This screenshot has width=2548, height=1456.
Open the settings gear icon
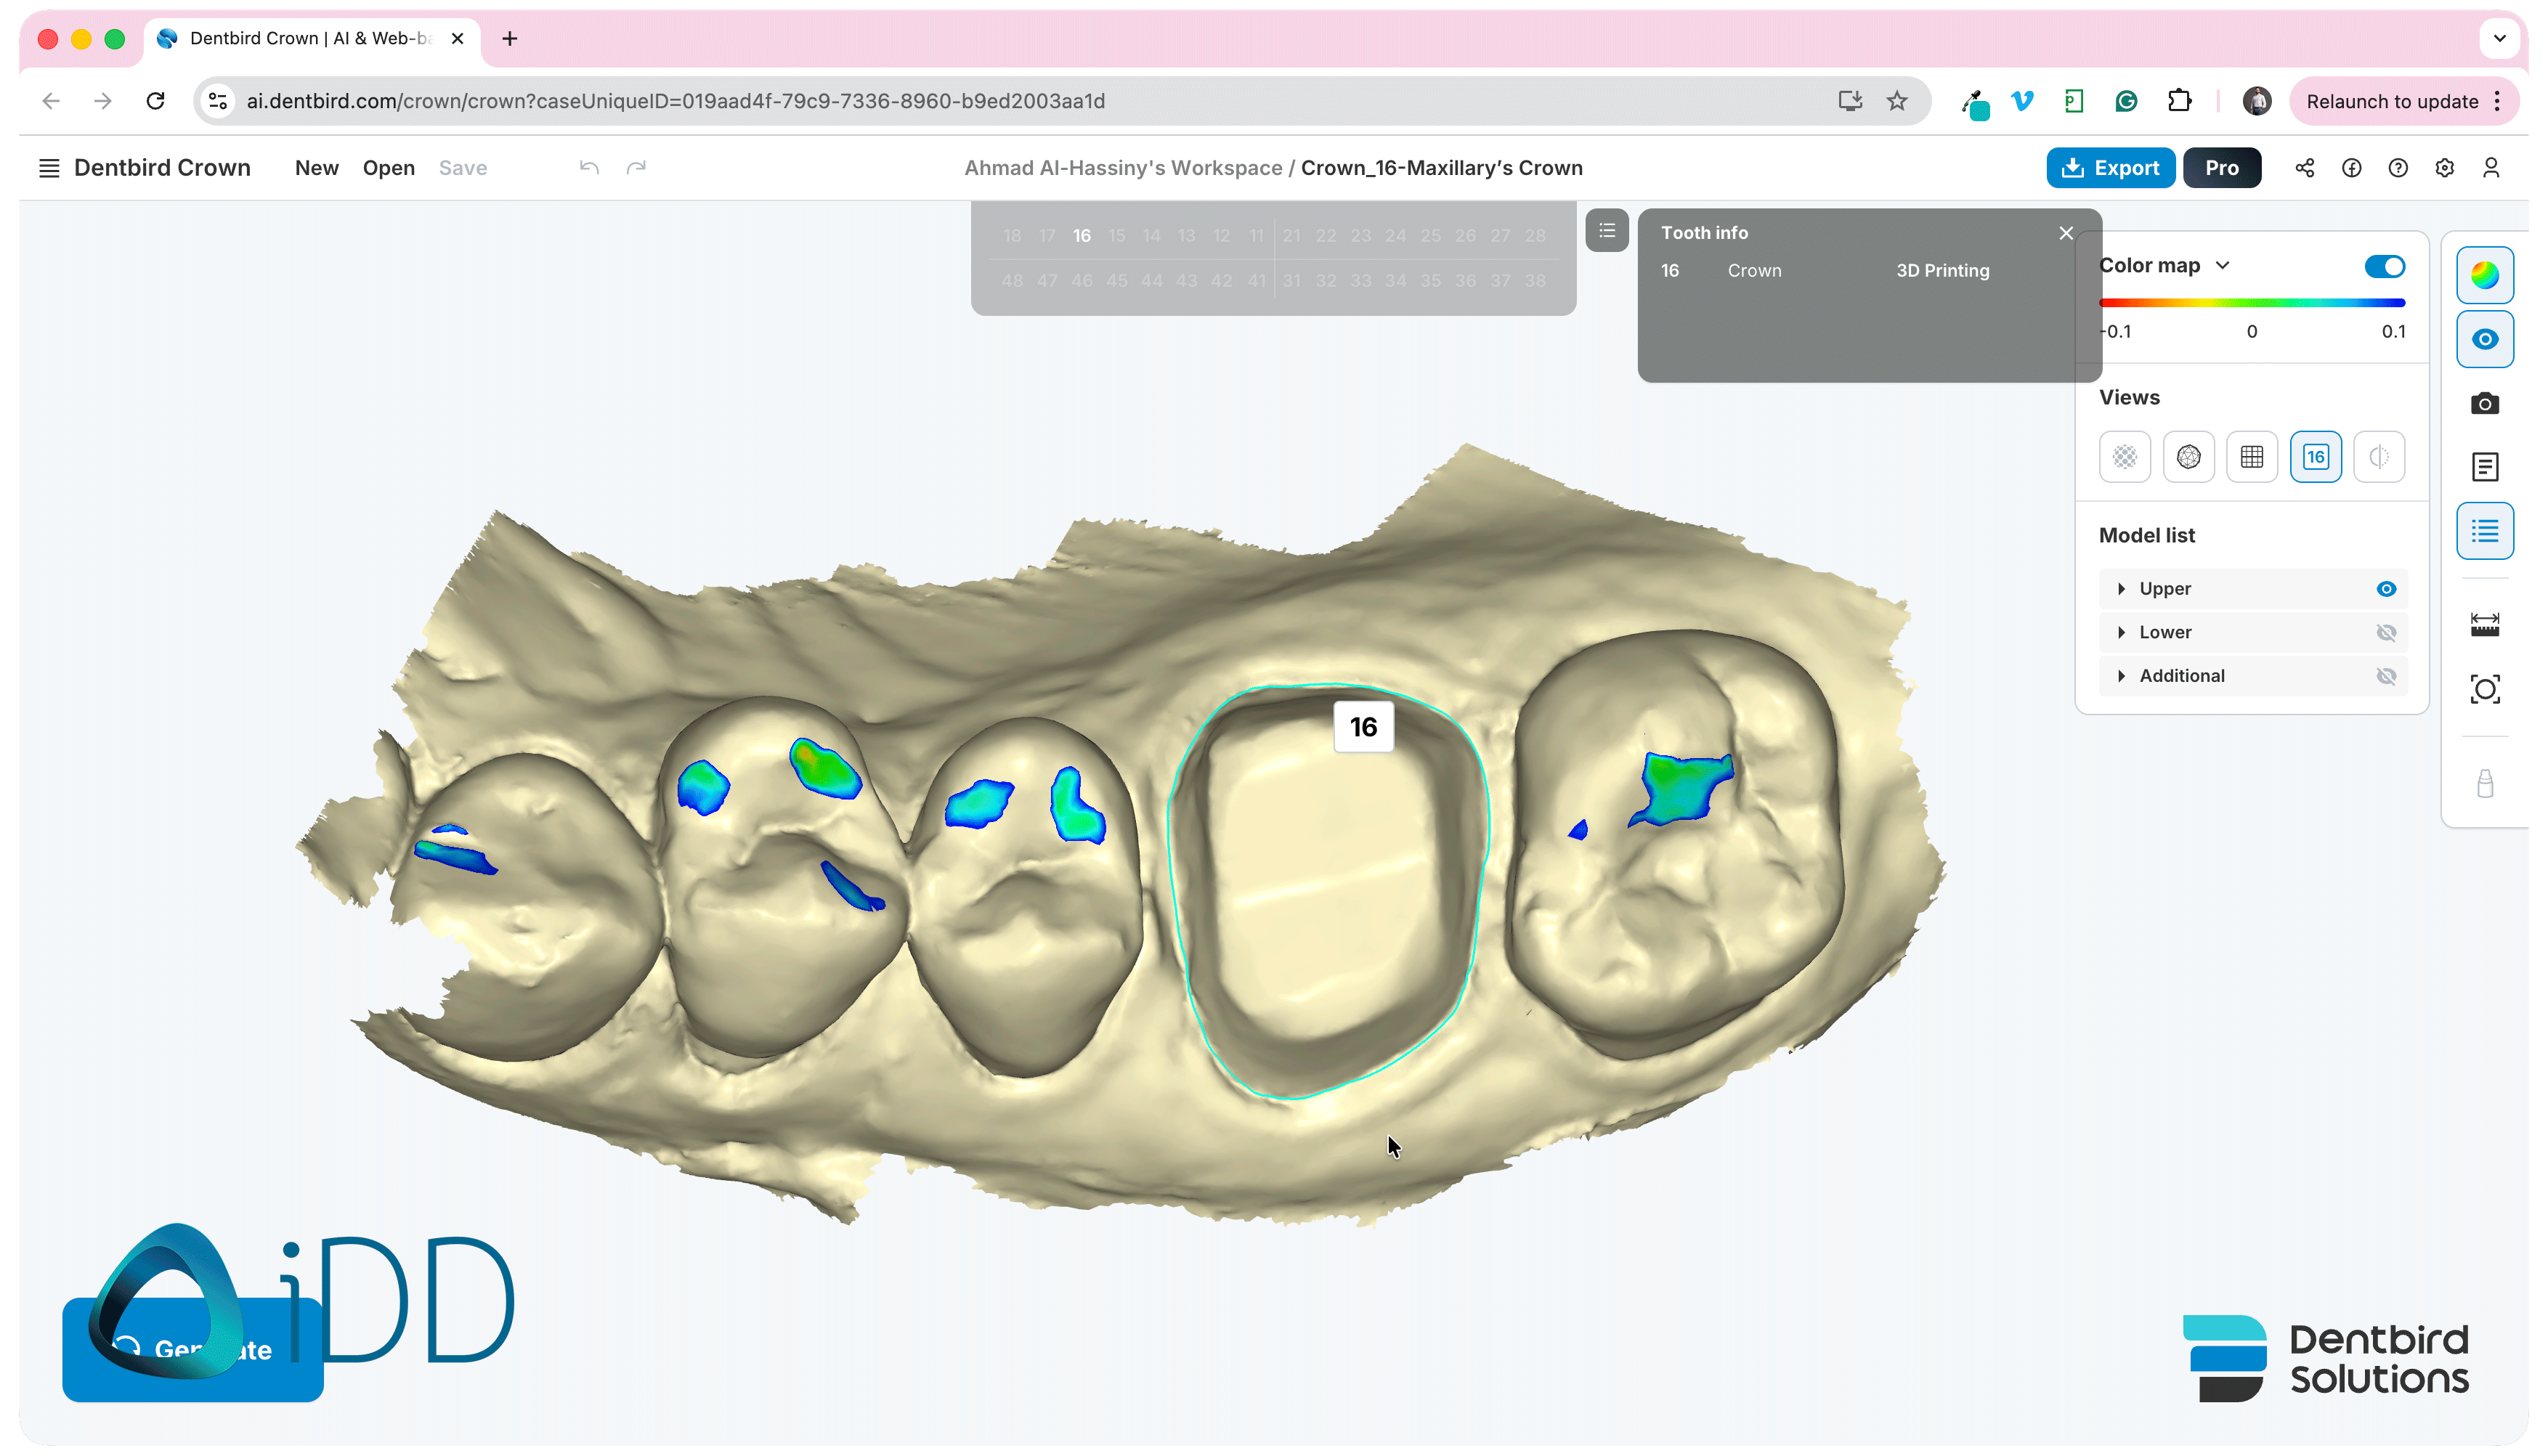click(x=2444, y=168)
